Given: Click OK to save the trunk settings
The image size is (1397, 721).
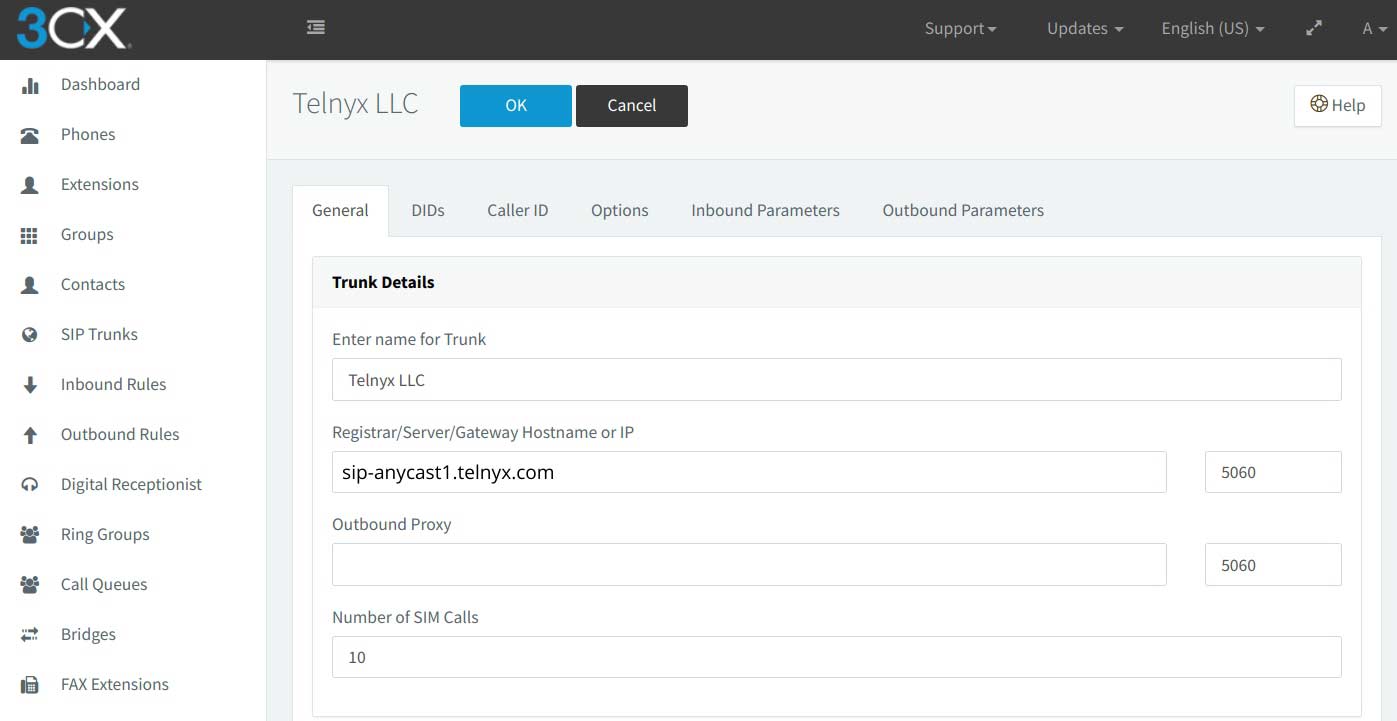Looking at the screenshot, I should [515, 105].
